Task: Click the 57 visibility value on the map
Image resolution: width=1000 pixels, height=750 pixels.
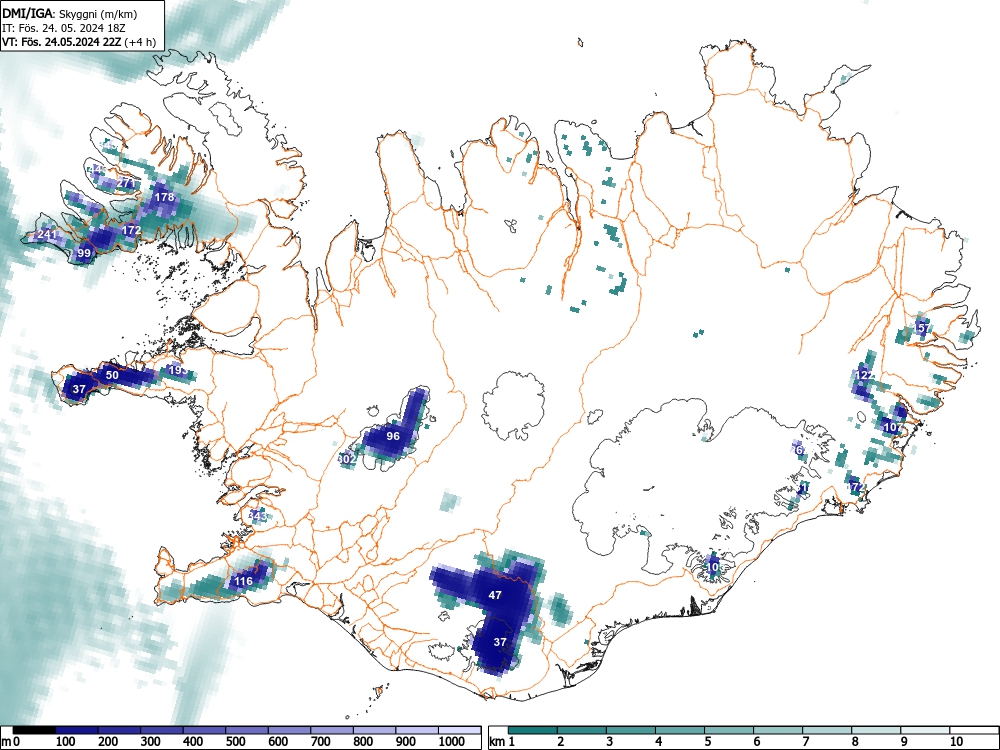Action: pos(922,328)
